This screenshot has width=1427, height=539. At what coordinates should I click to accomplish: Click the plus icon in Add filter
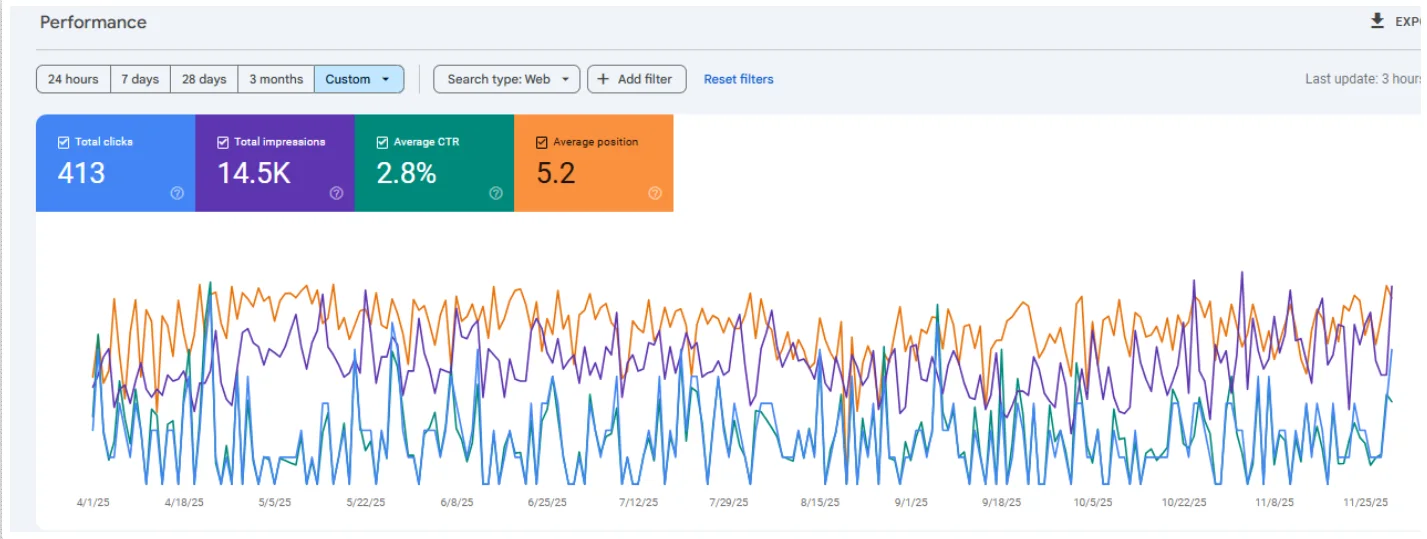(603, 79)
